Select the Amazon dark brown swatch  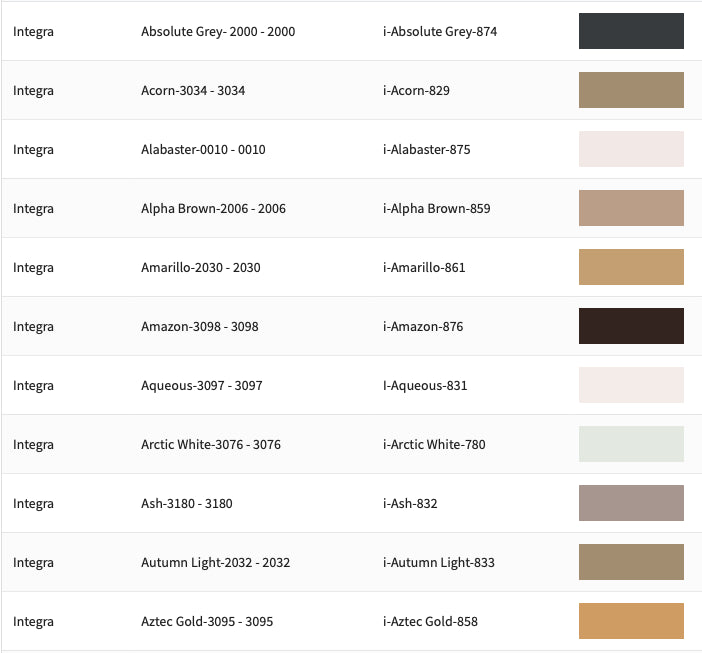(631, 326)
